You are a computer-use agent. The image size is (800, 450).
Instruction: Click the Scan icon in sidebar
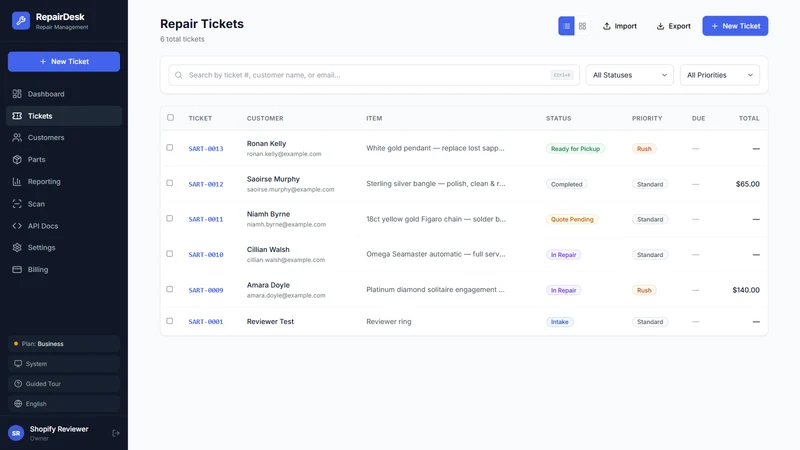click(17, 204)
